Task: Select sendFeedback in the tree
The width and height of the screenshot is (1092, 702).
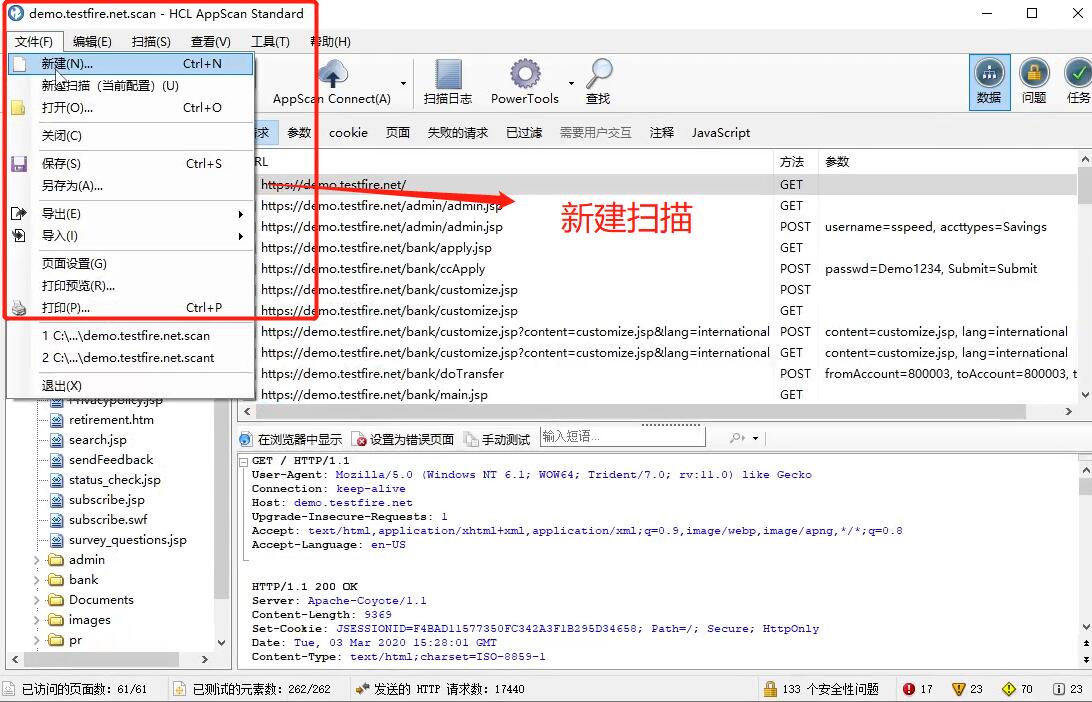Action: click(111, 460)
